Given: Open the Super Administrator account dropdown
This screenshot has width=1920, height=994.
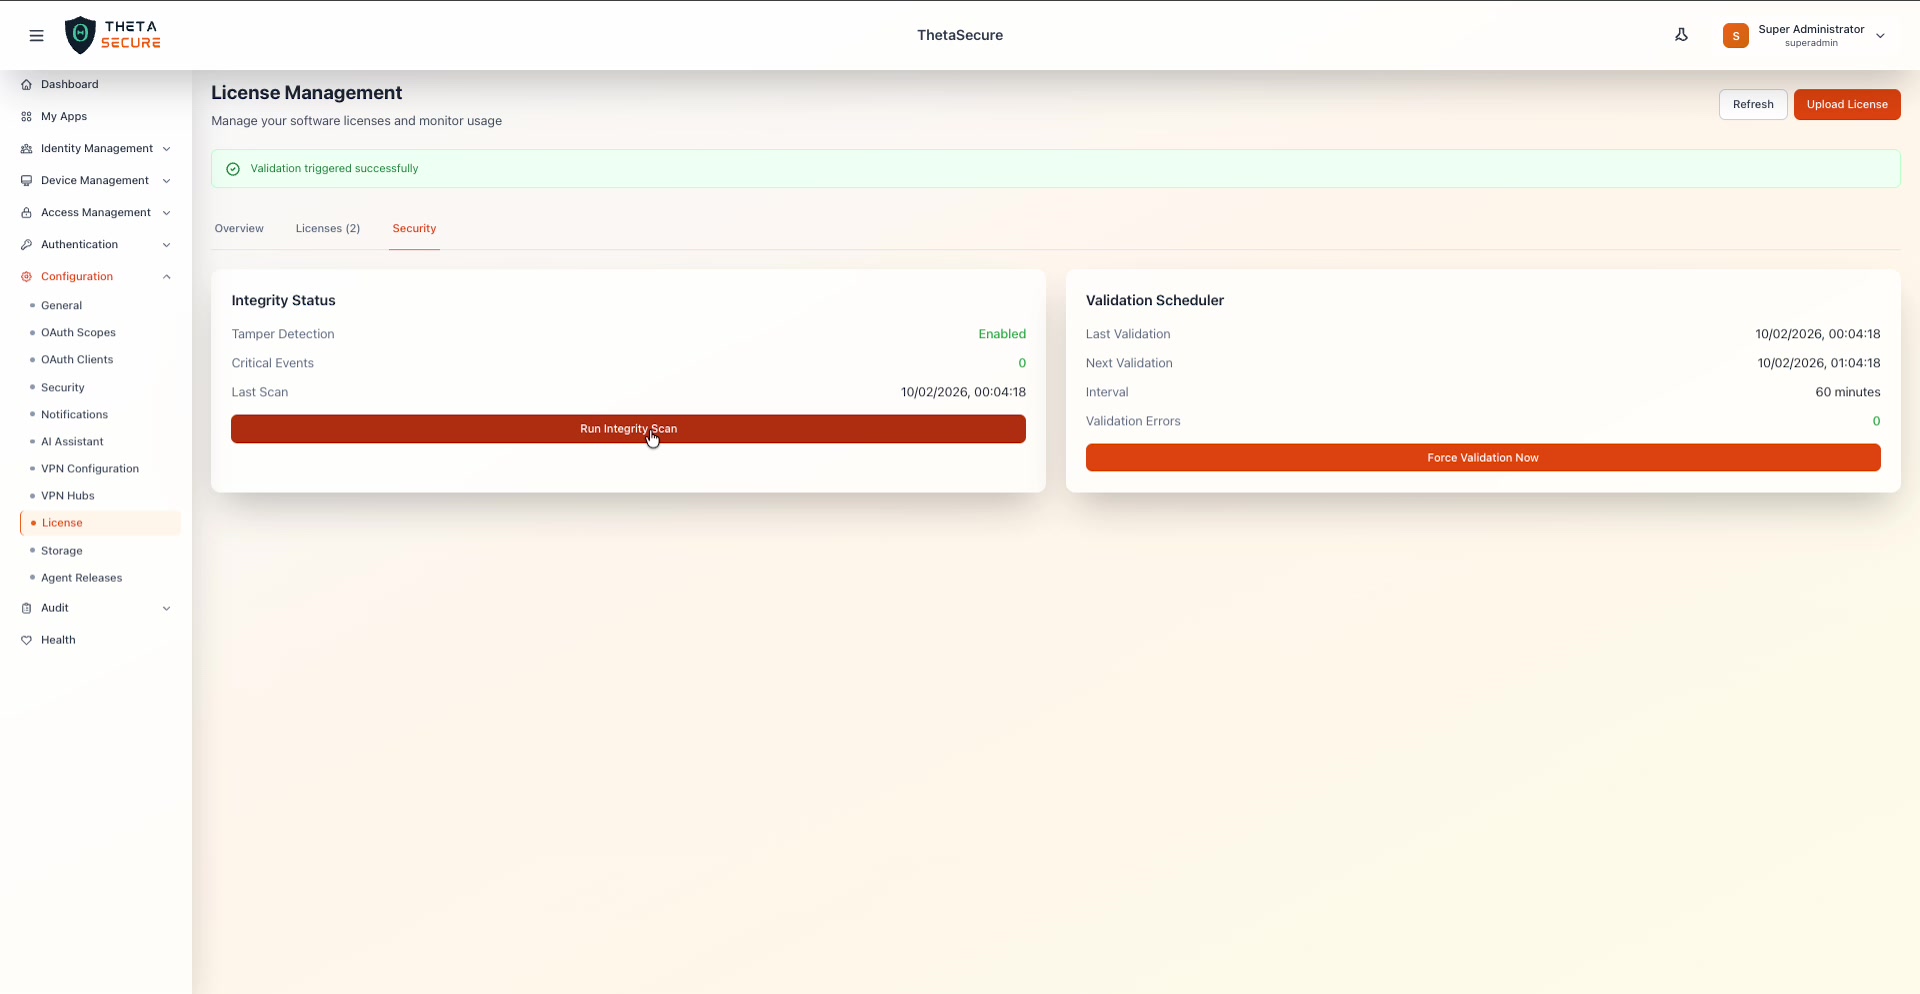Looking at the screenshot, I should (x=1880, y=36).
